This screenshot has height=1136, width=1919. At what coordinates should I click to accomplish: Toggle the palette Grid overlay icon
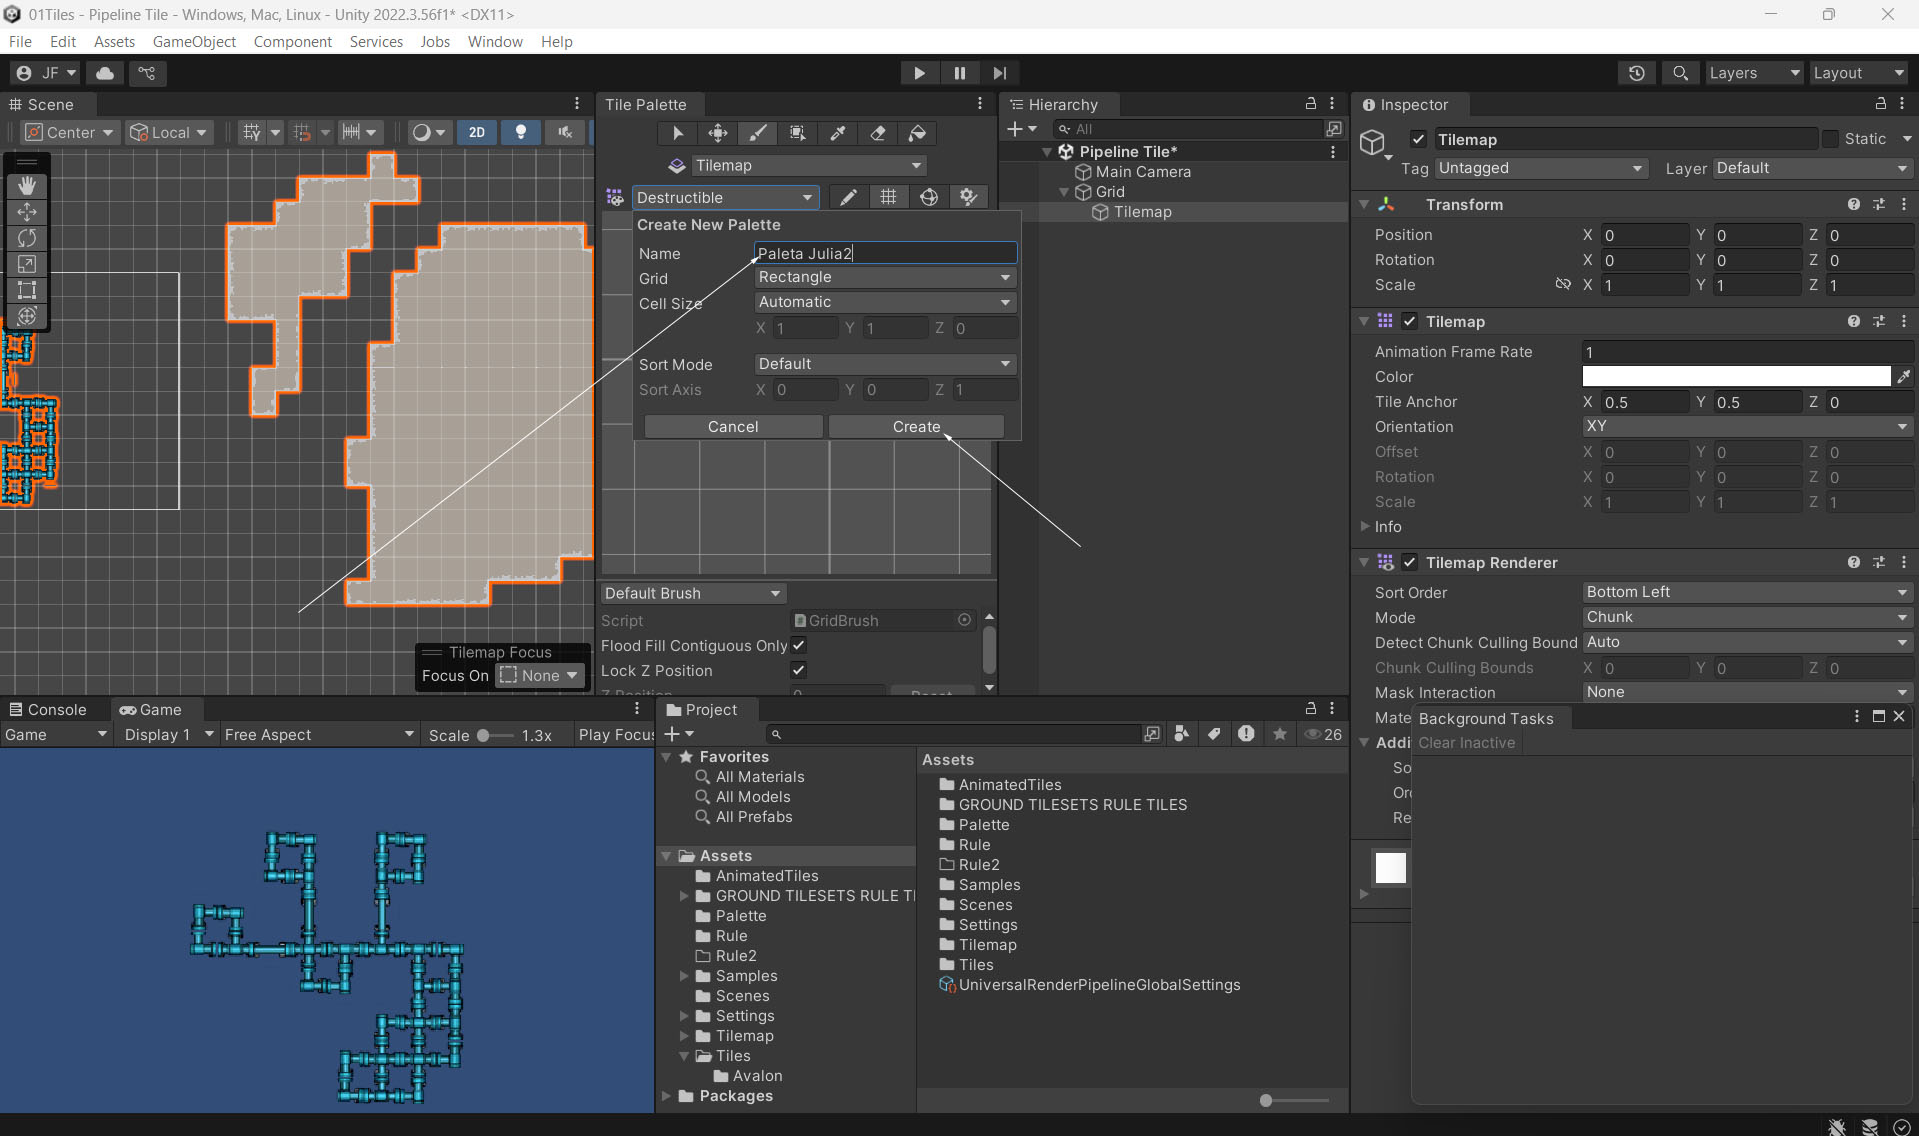tap(888, 197)
